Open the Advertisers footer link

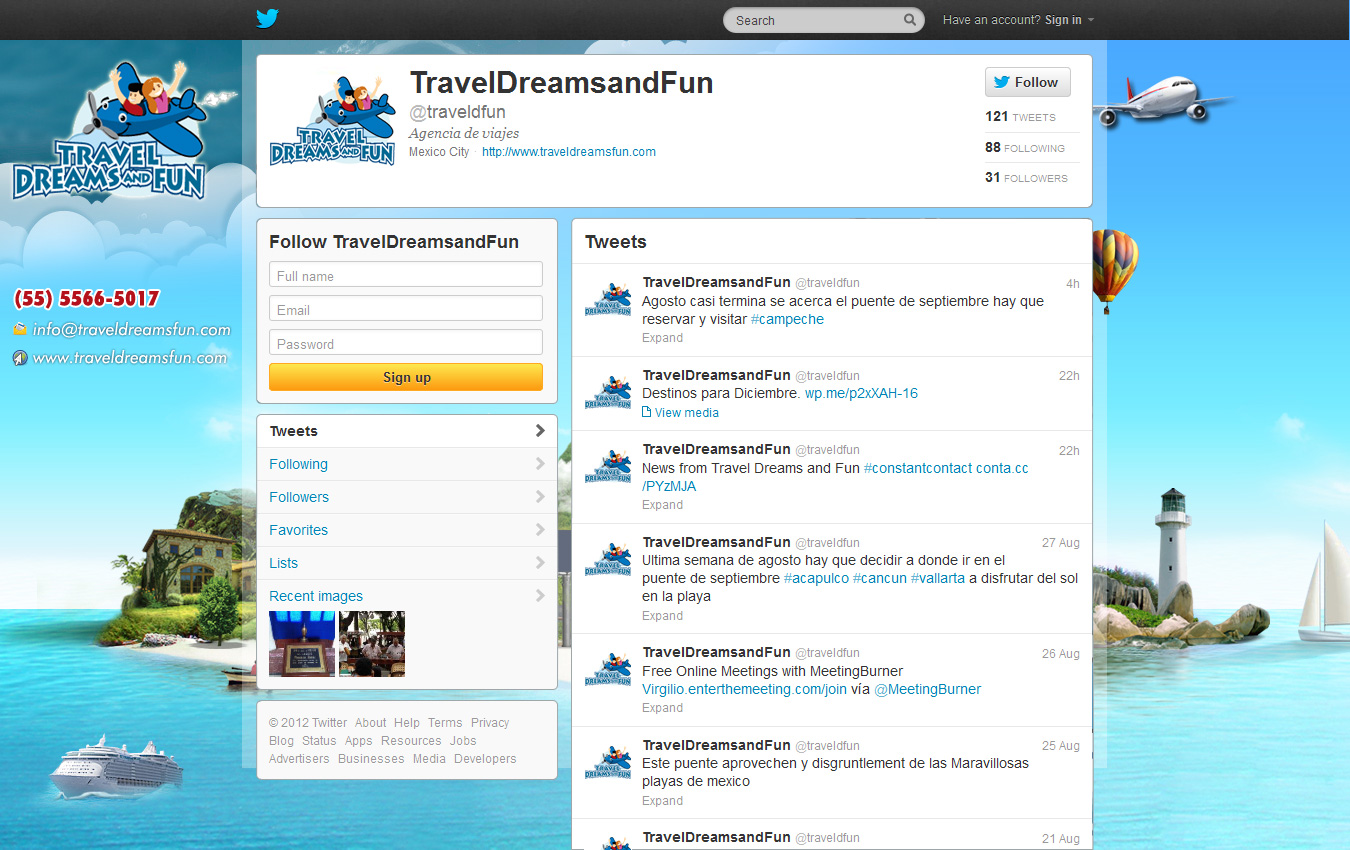click(299, 759)
